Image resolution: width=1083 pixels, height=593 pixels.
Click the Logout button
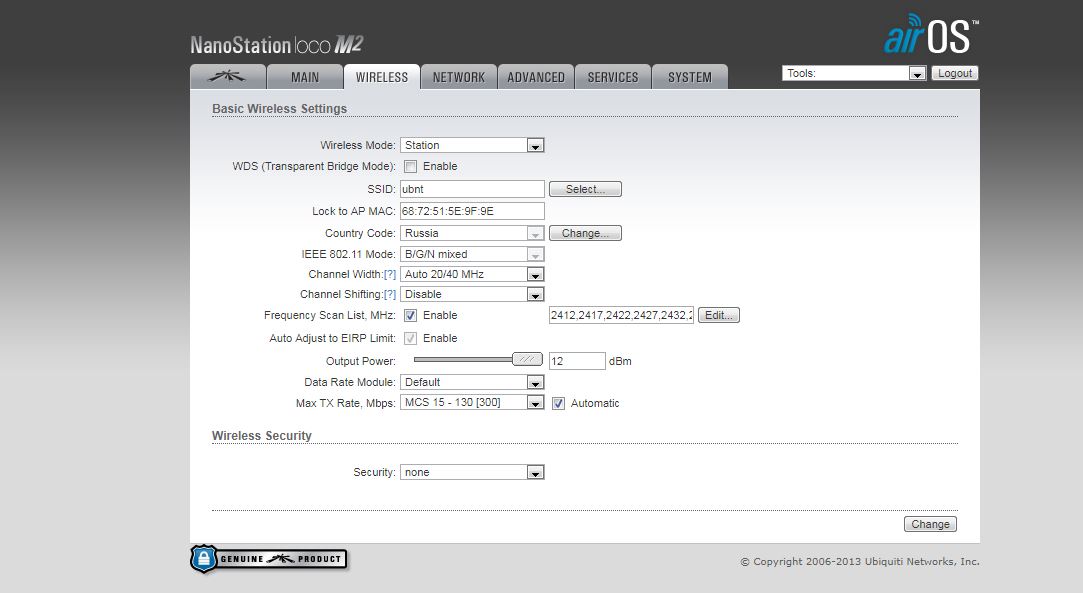[955, 73]
